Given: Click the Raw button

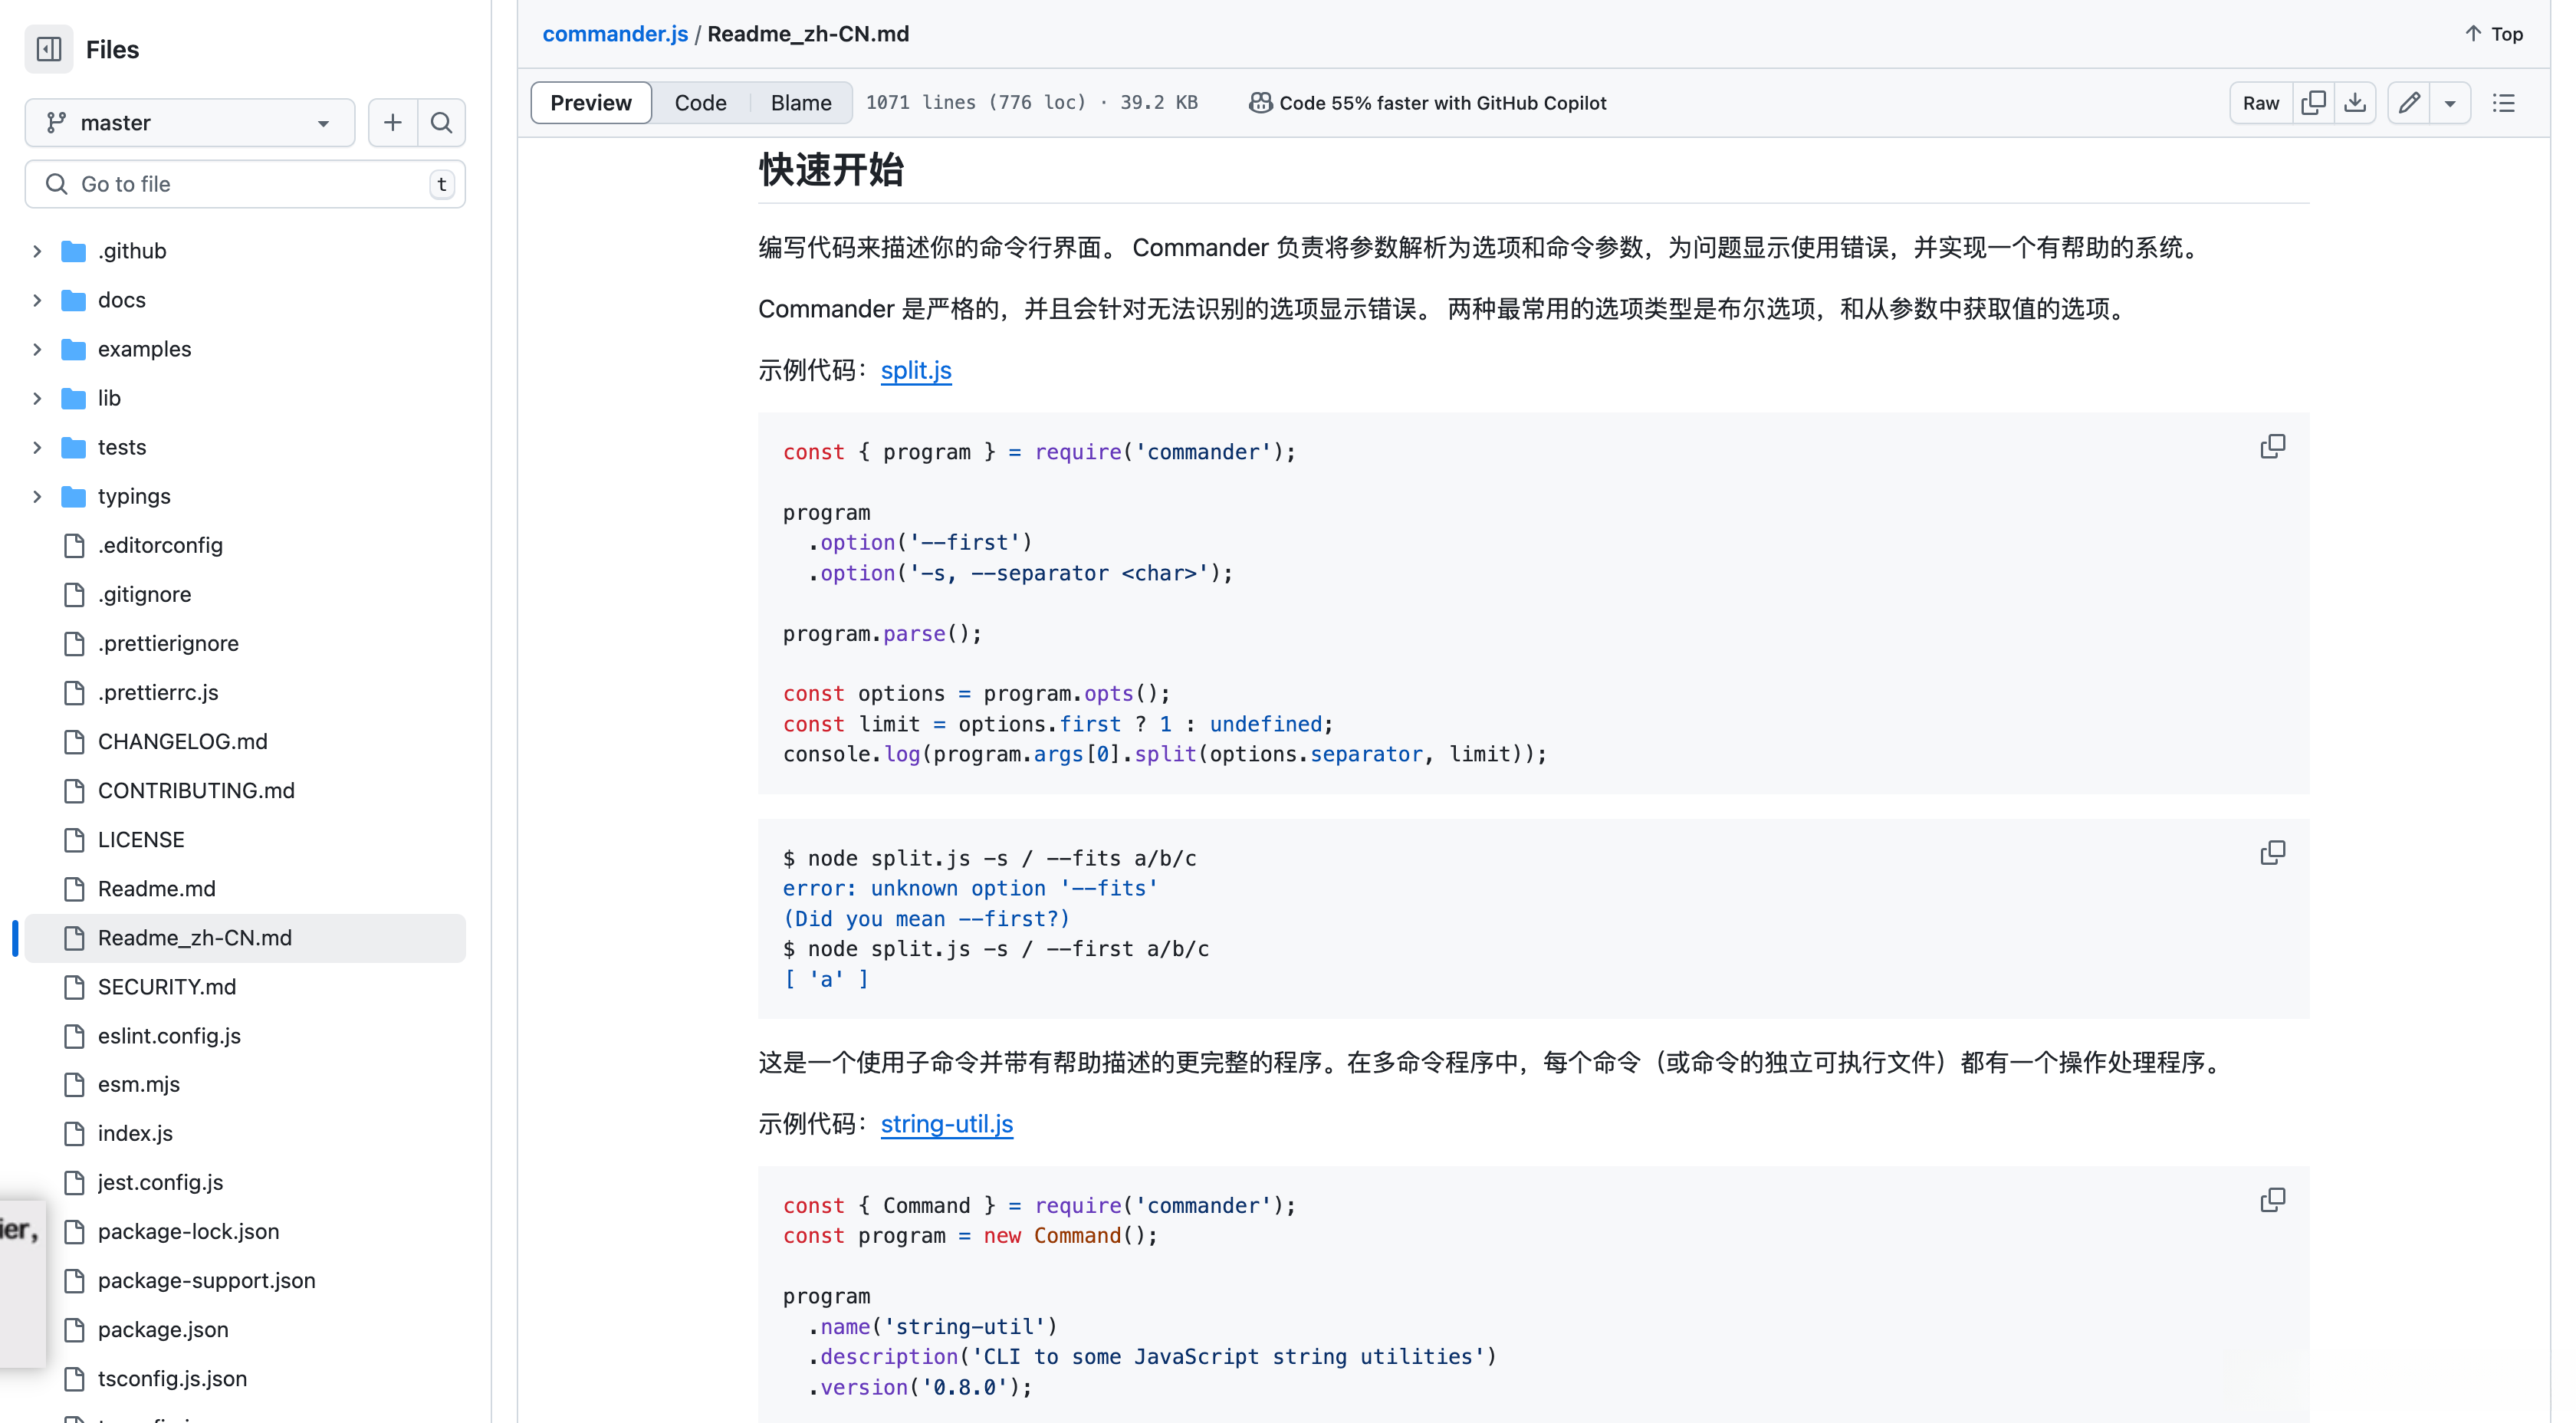Looking at the screenshot, I should click(2260, 102).
